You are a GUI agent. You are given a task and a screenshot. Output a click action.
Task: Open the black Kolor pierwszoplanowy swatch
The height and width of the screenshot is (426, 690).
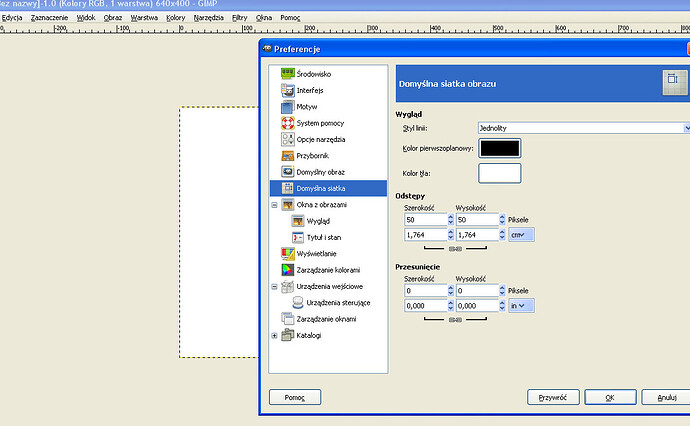tap(499, 148)
